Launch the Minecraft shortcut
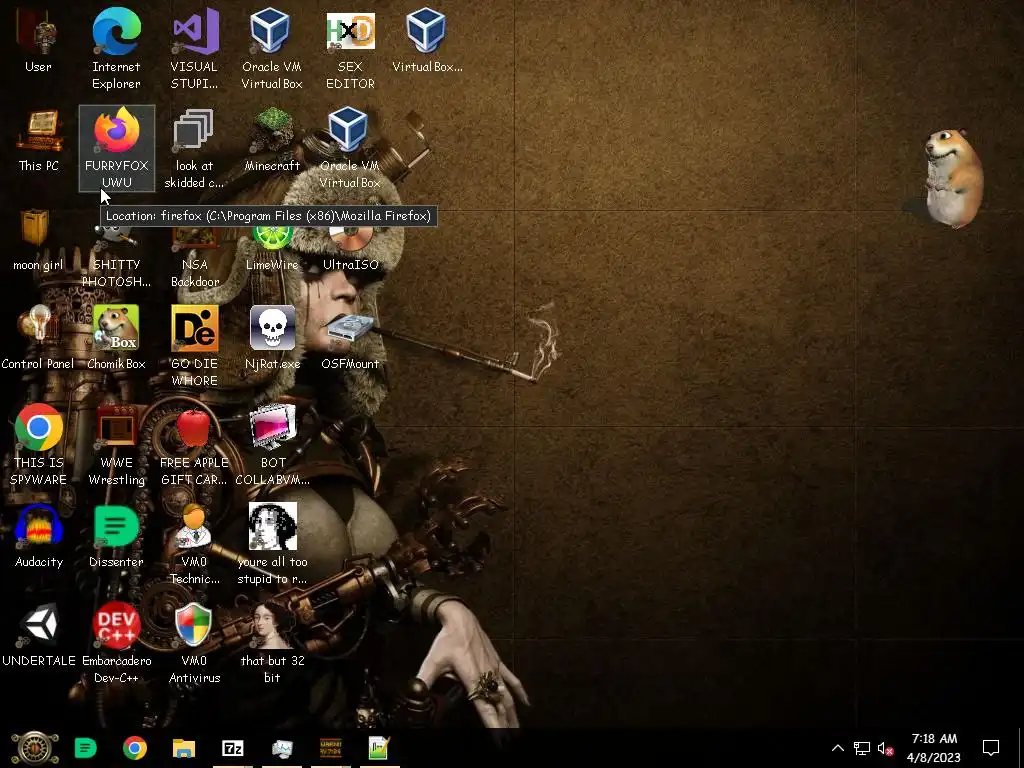Image resolution: width=1024 pixels, height=768 pixels. [x=272, y=140]
